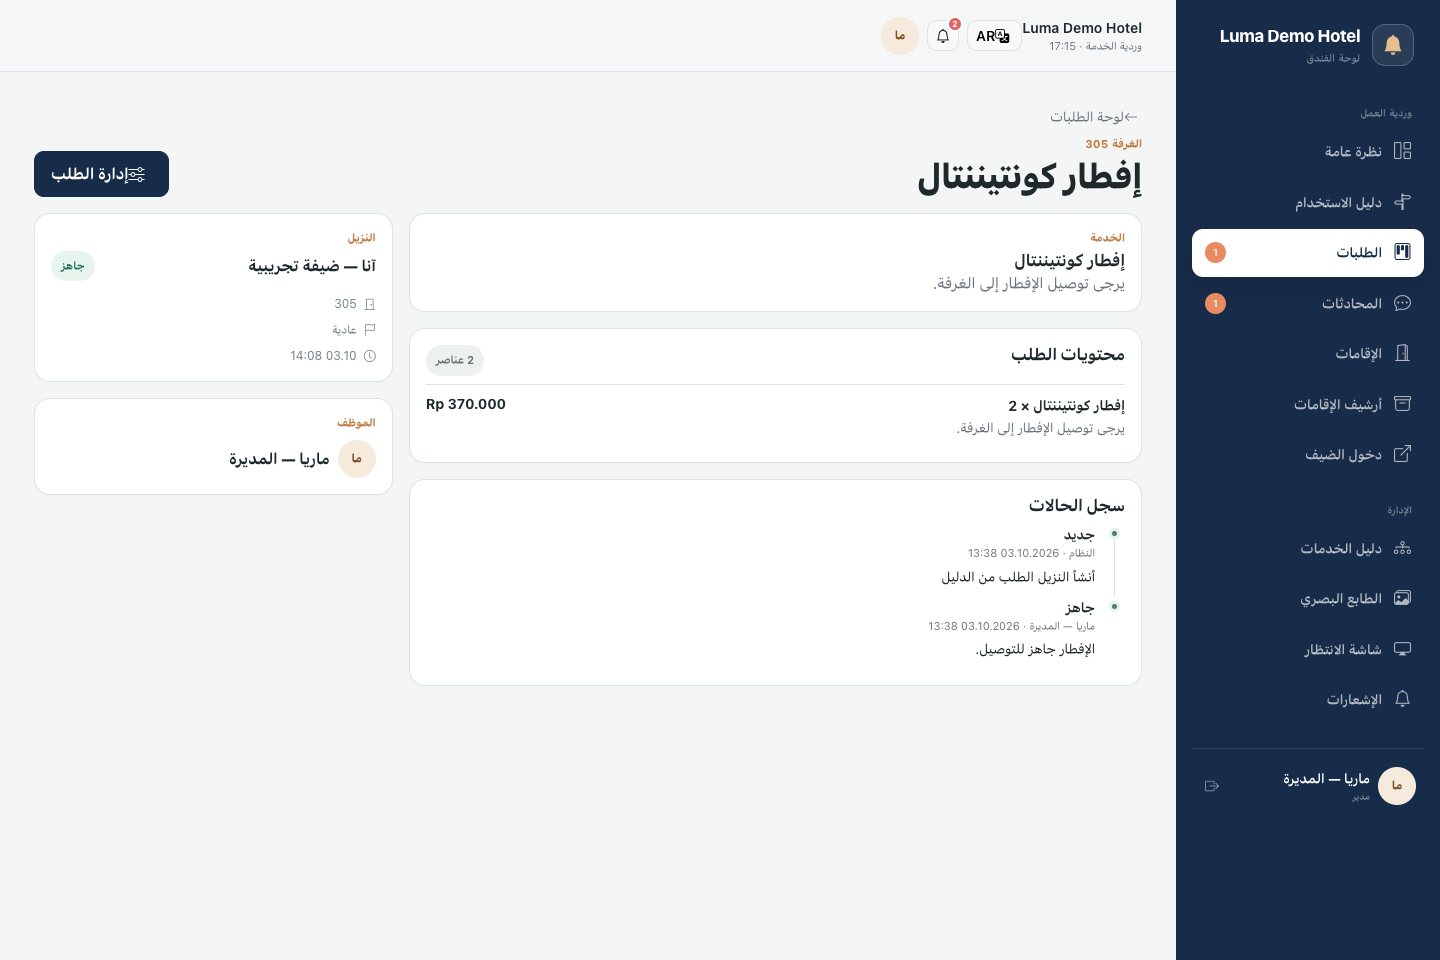This screenshot has height=960, width=1440.
Task: Click the 2 عناصر count badge
Action: click(x=455, y=360)
